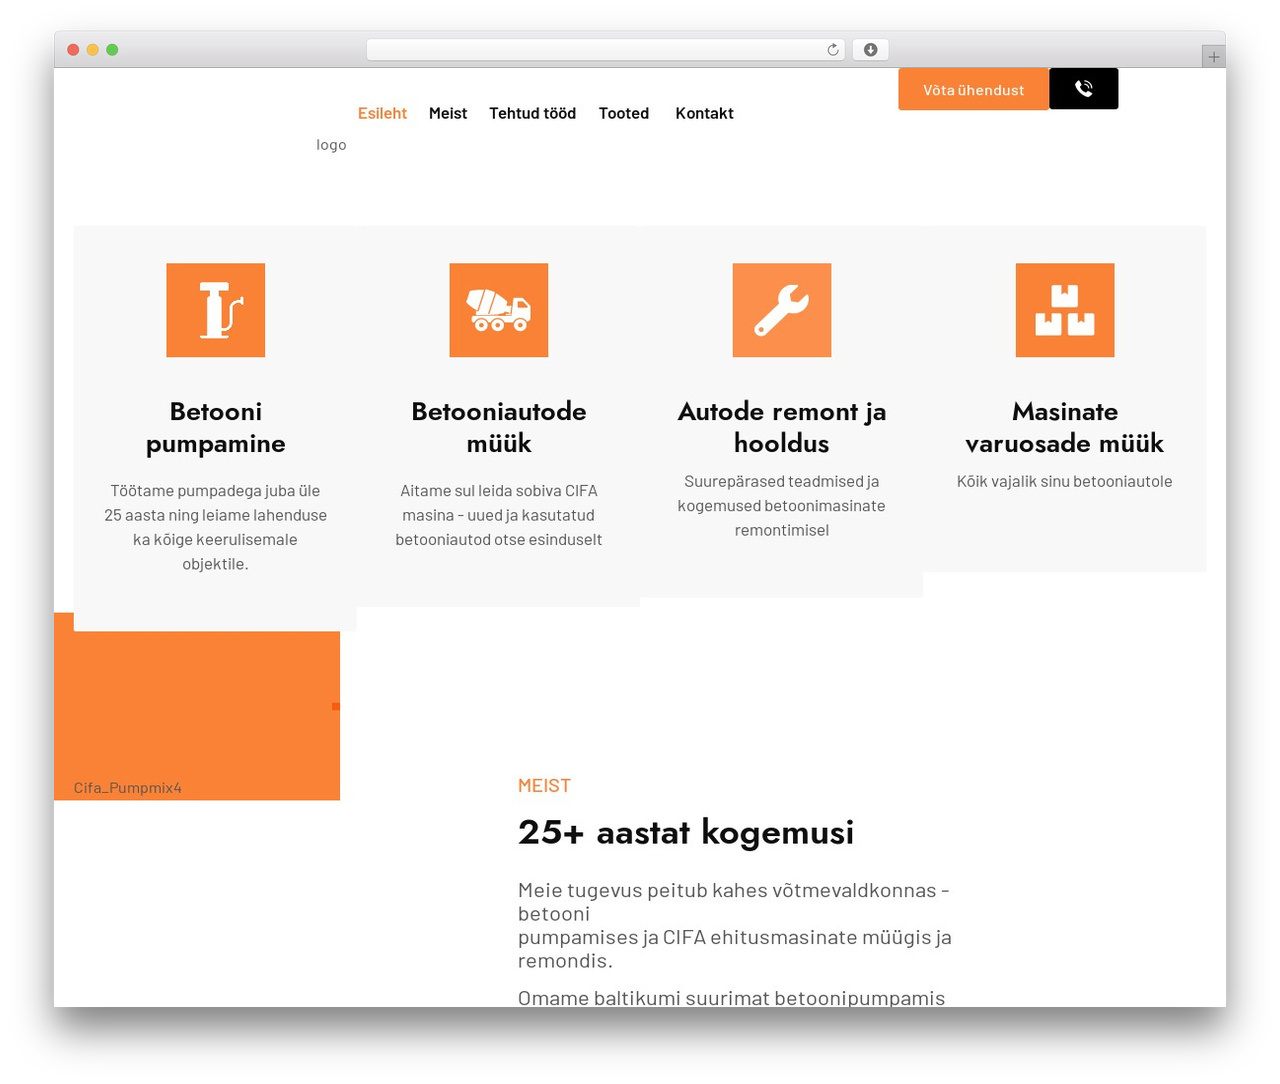Click the concrete mixer truck icon
This screenshot has height=1084, width=1280.
click(x=498, y=310)
